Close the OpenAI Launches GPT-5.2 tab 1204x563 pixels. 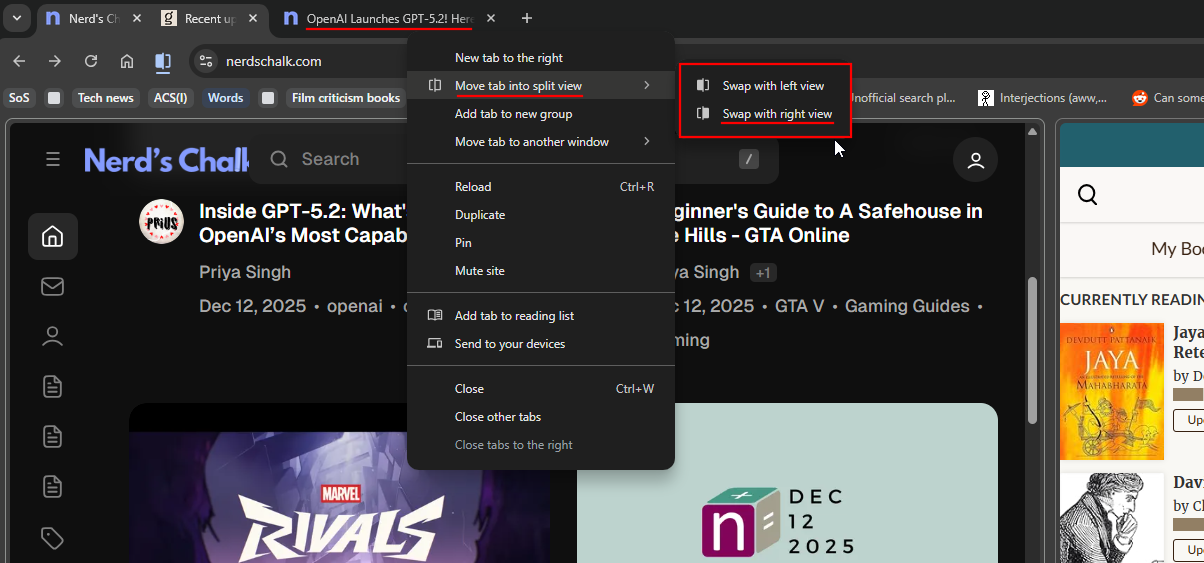pyautogui.click(x=490, y=18)
